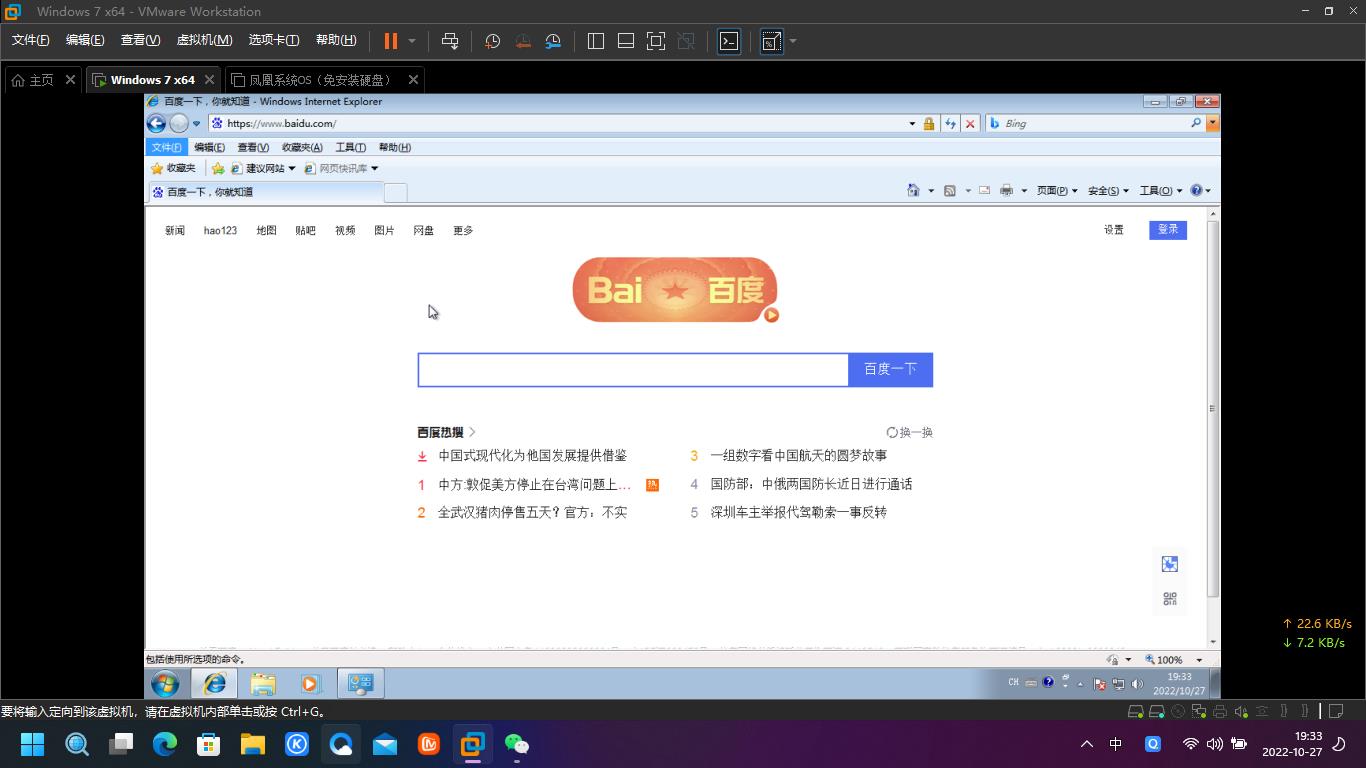Click the 百度一下 search button
Viewport: 1366px width, 768px height.
[890, 369]
